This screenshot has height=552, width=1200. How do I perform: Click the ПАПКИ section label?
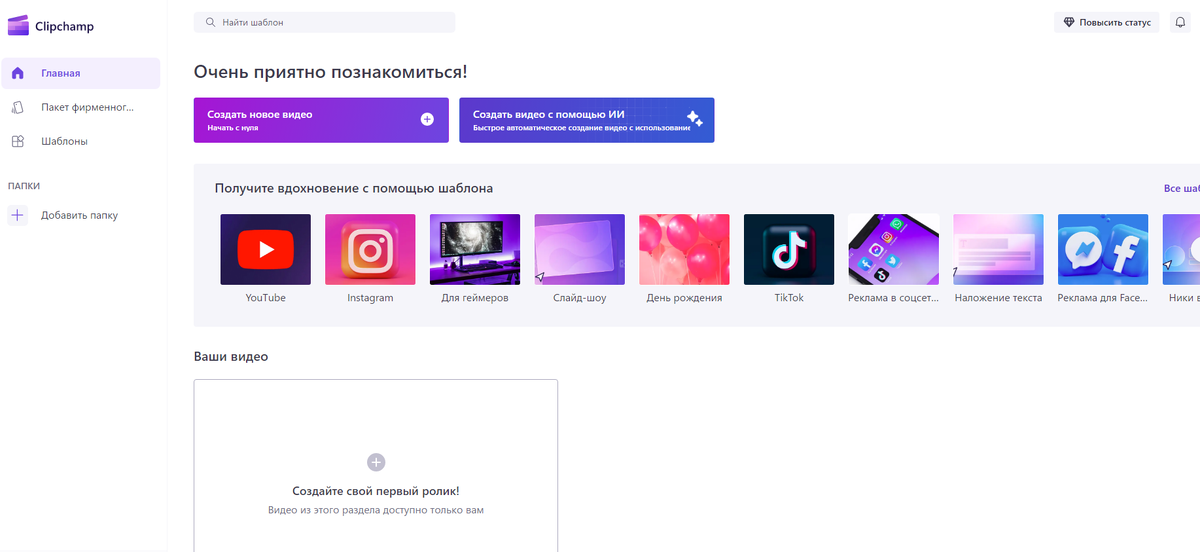tap(24, 186)
